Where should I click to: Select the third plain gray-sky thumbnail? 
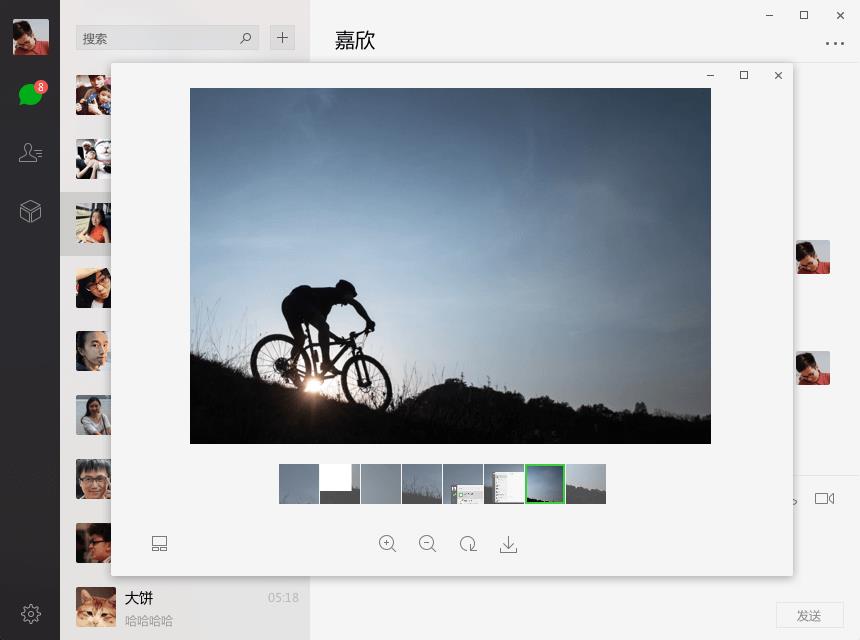pyautogui.click(x=381, y=484)
